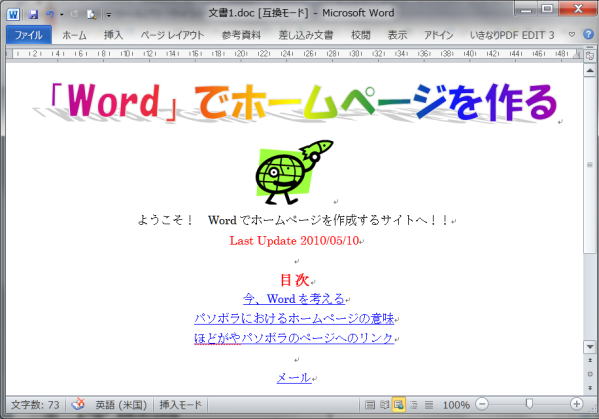Open the 今、Wordを考える hyperlink

(294, 299)
